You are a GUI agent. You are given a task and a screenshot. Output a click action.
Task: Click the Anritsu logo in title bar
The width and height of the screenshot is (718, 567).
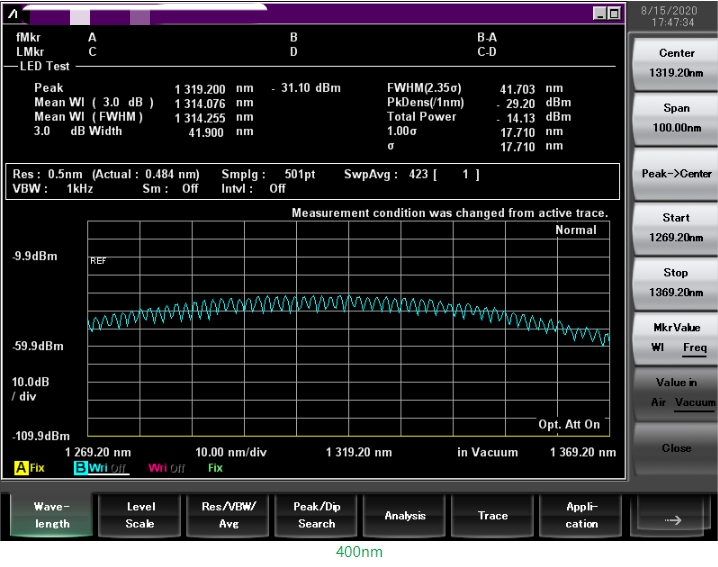click(x=12, y=12)
